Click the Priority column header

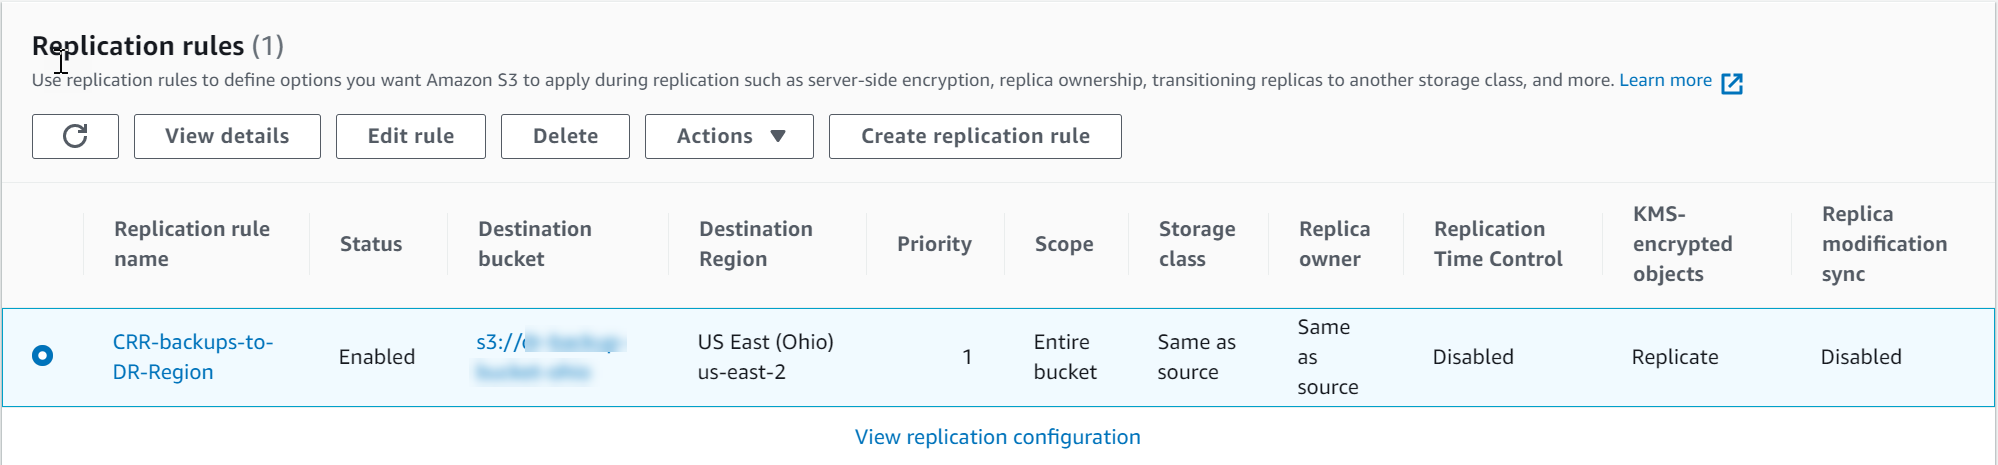pyautogui.click(x=934, y=244)
